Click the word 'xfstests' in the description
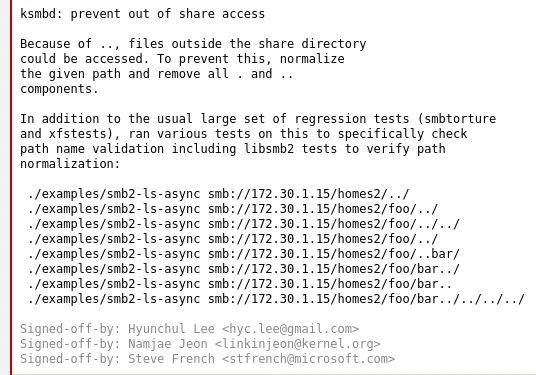The width and height of the screenshot is (536, 375). point(78,134)
